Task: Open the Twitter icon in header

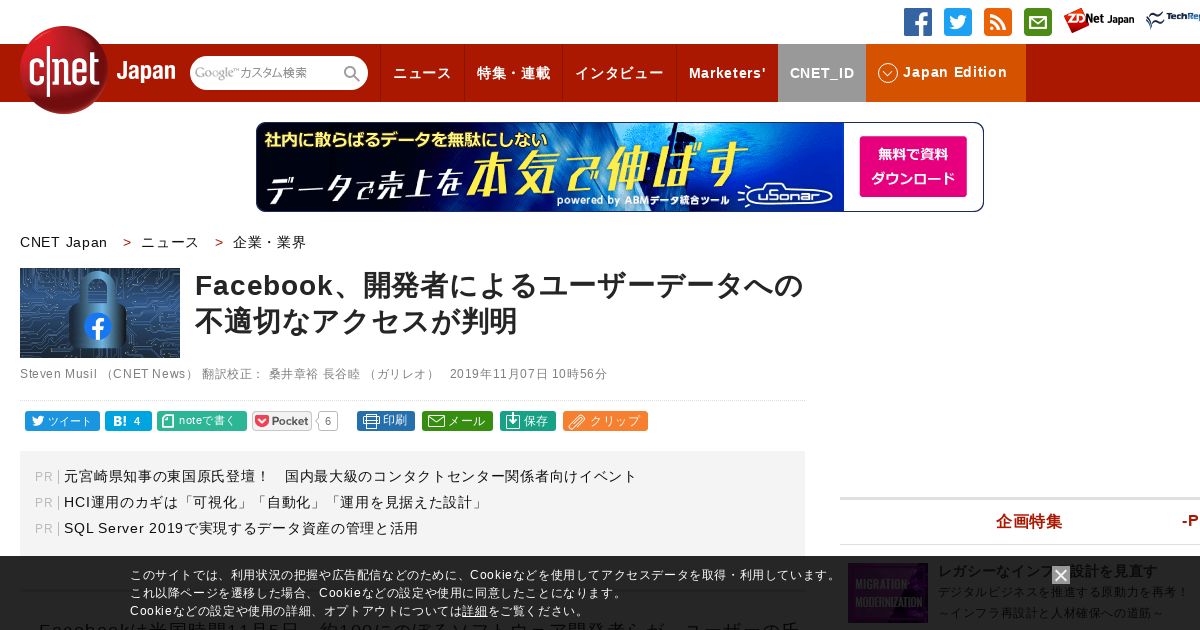Action: [x=958, y=22]
